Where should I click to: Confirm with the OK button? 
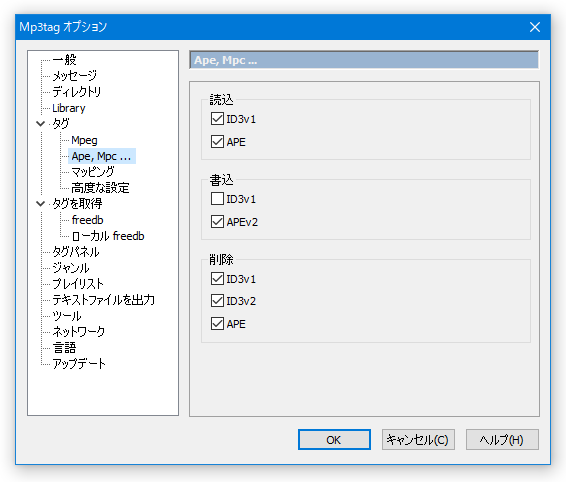coord(334,439)
